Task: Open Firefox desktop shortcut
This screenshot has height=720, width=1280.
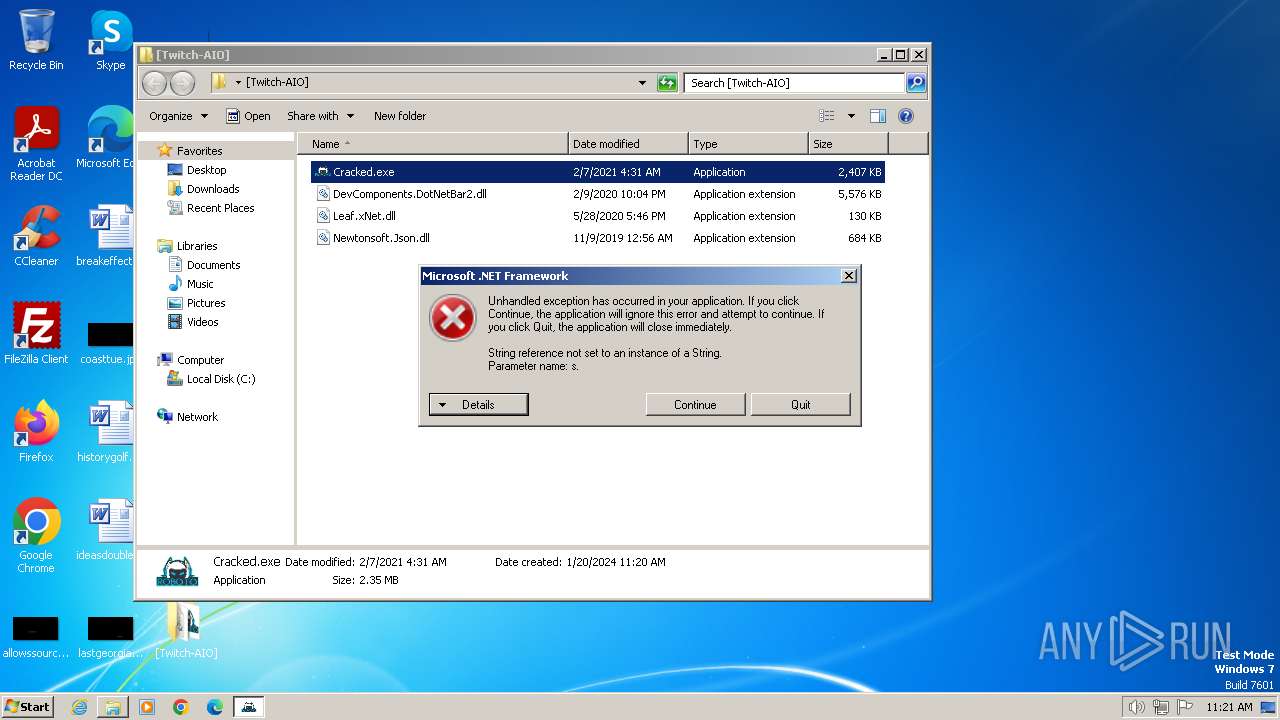Action: point(36,431)
